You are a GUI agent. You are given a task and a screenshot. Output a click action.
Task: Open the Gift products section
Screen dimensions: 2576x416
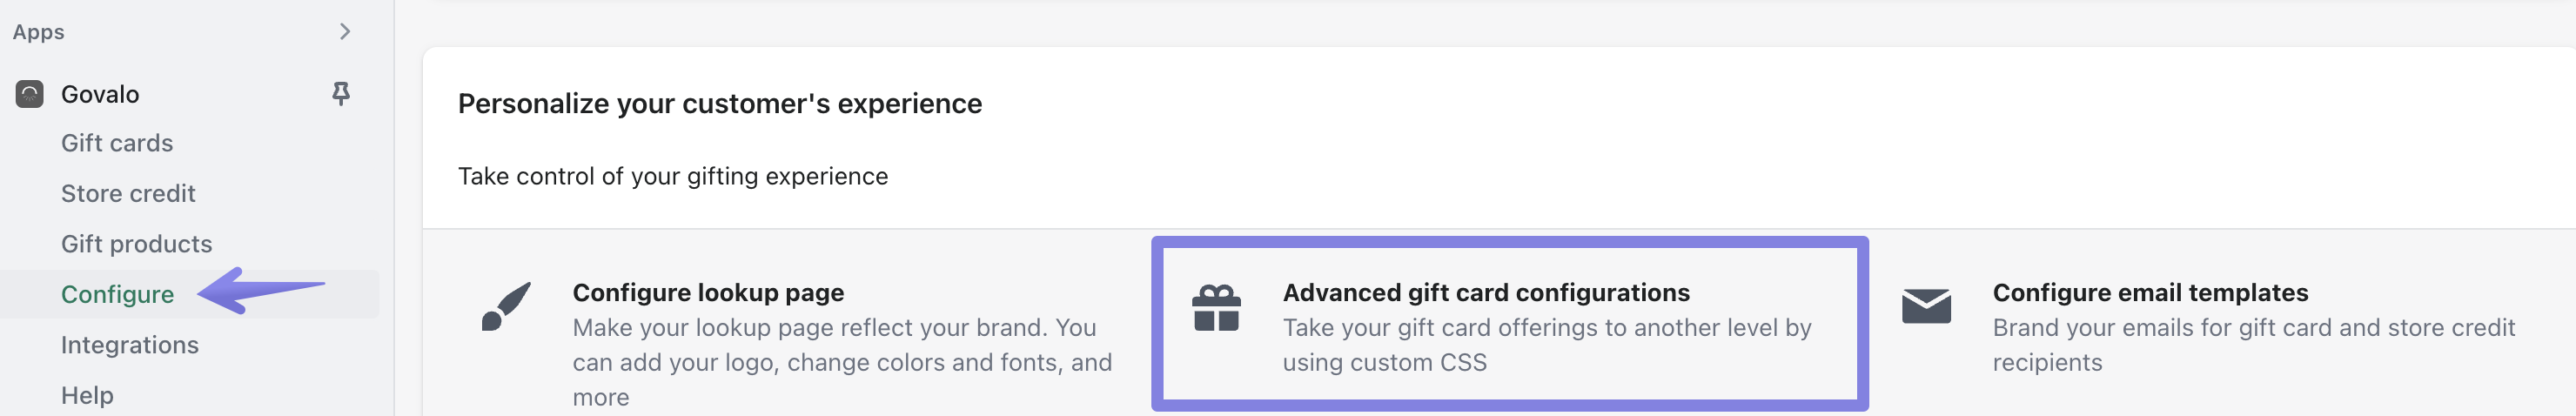click(136, 244)
